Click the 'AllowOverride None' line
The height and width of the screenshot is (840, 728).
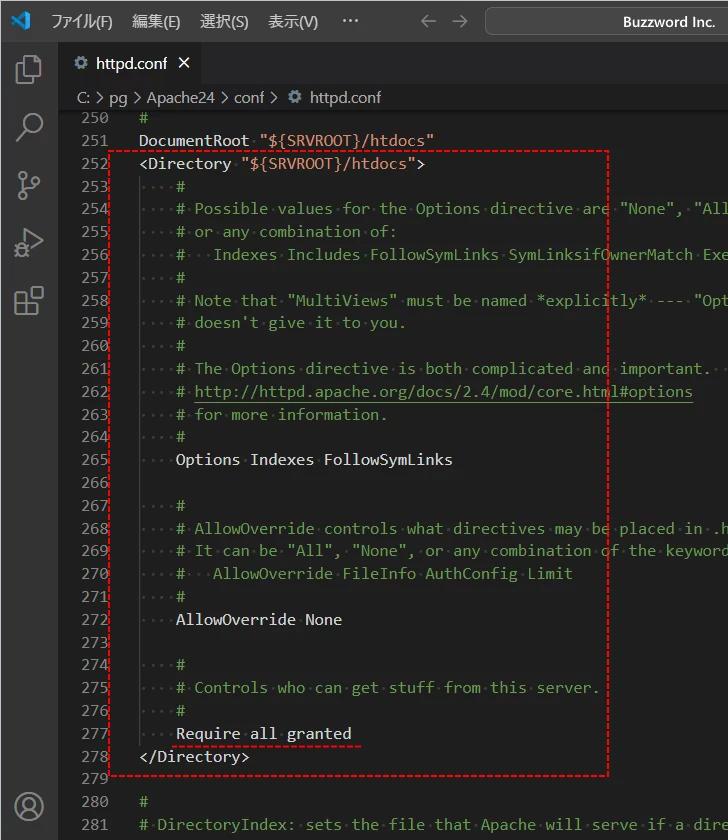(x=259, y=619)
